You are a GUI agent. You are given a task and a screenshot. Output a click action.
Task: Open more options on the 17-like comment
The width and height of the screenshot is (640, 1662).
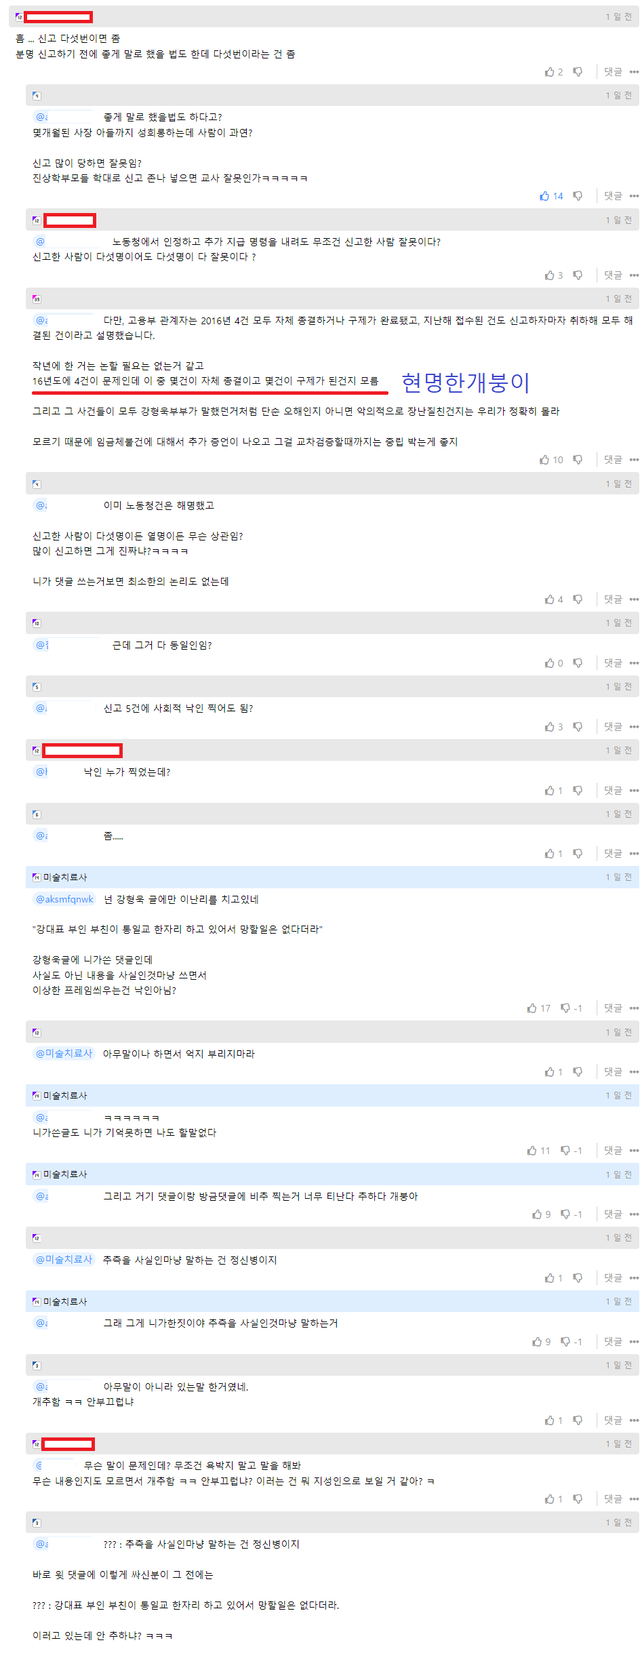[x=633, y=1008]
